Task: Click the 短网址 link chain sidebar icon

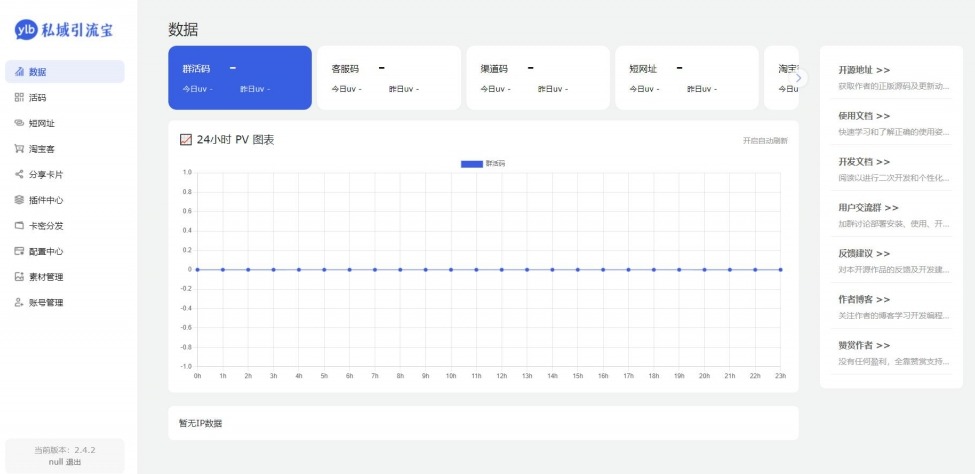Action: pyautogui.click(x=19, y=123)
